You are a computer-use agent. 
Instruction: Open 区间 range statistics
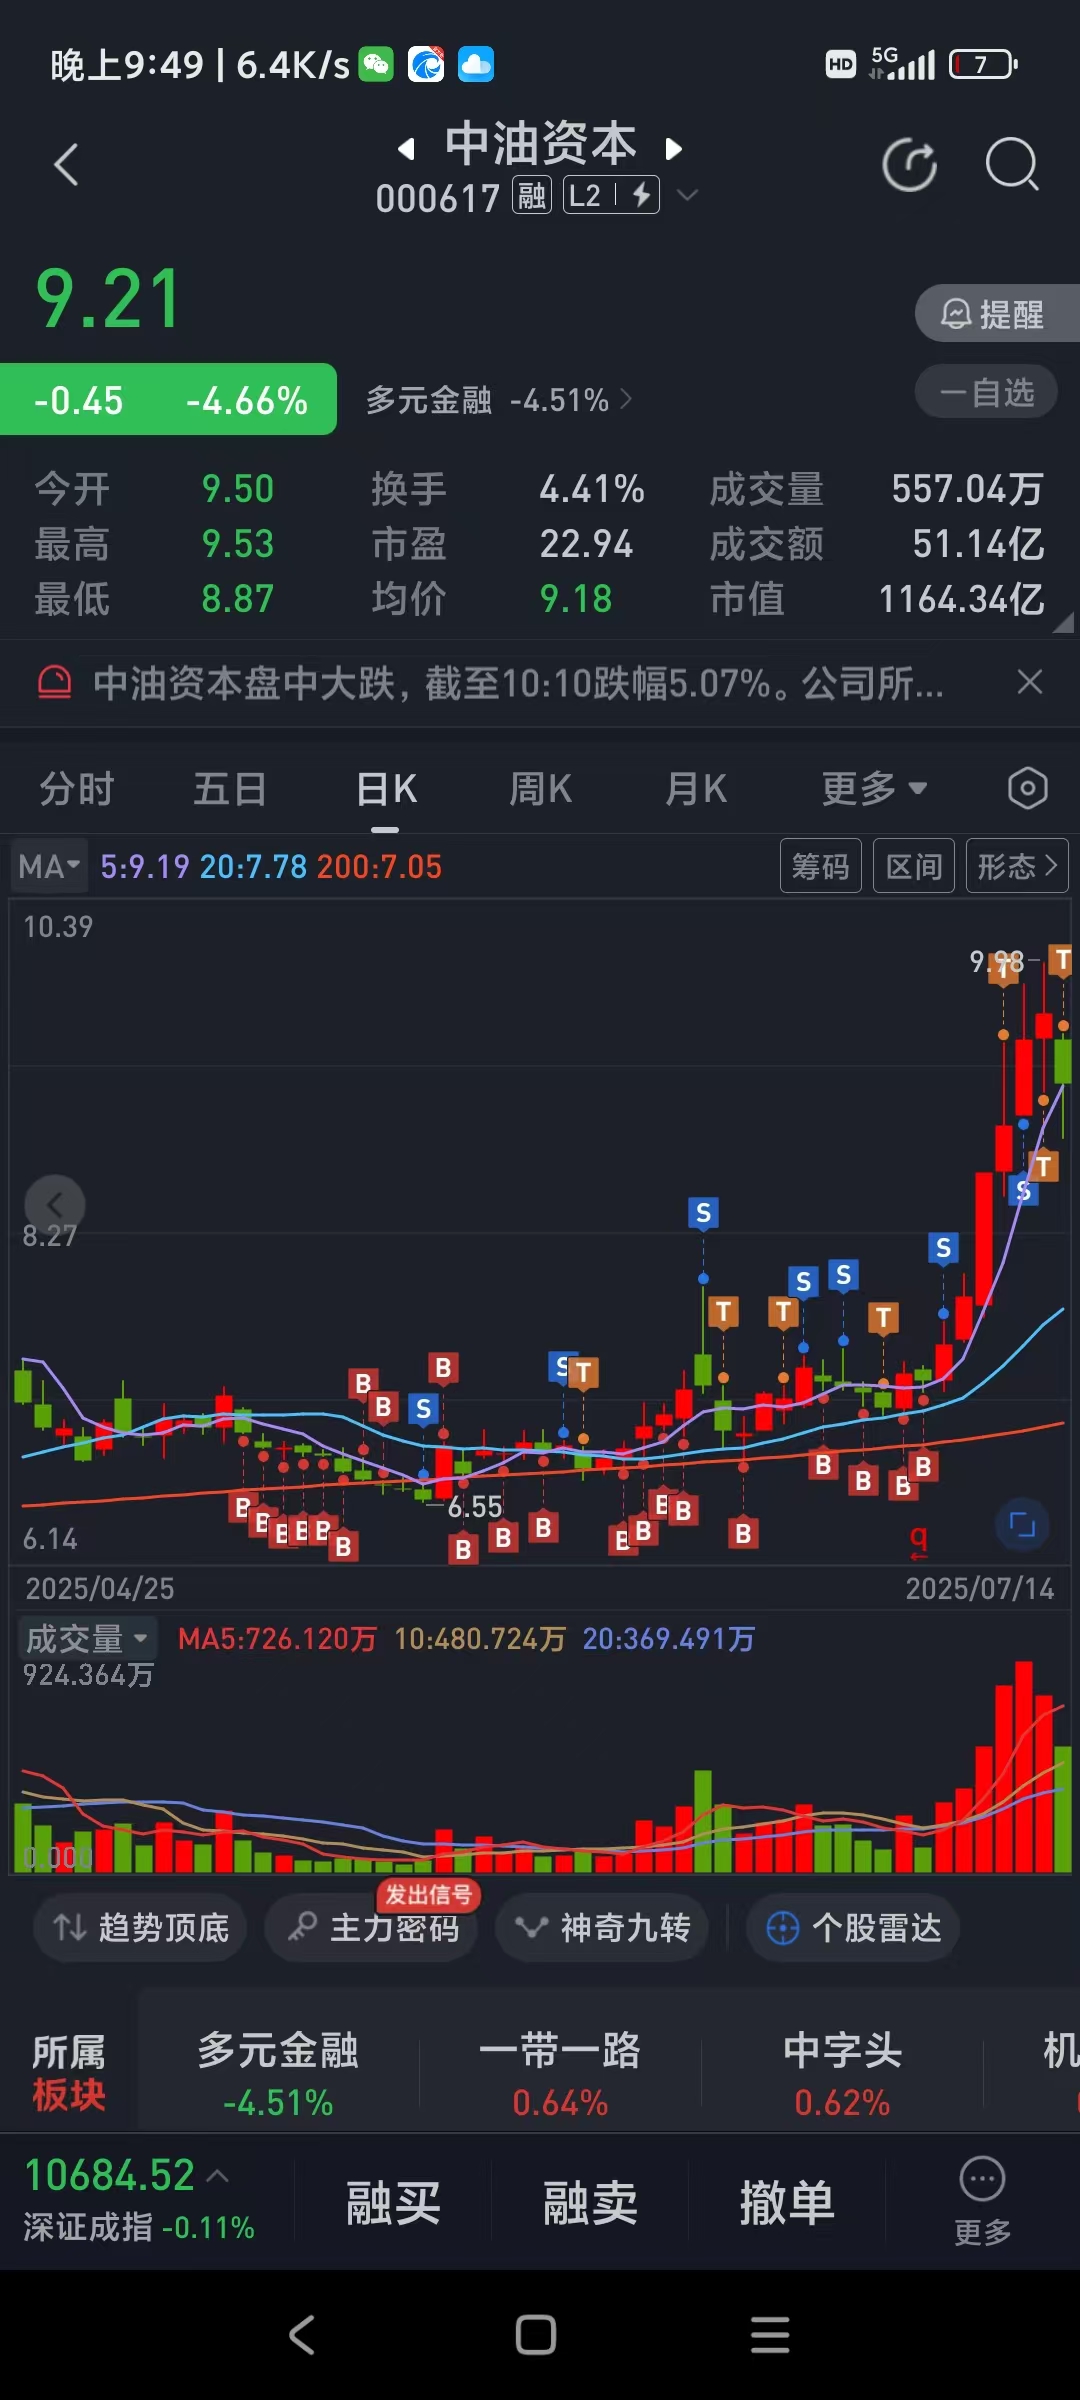tap(914, 866)
